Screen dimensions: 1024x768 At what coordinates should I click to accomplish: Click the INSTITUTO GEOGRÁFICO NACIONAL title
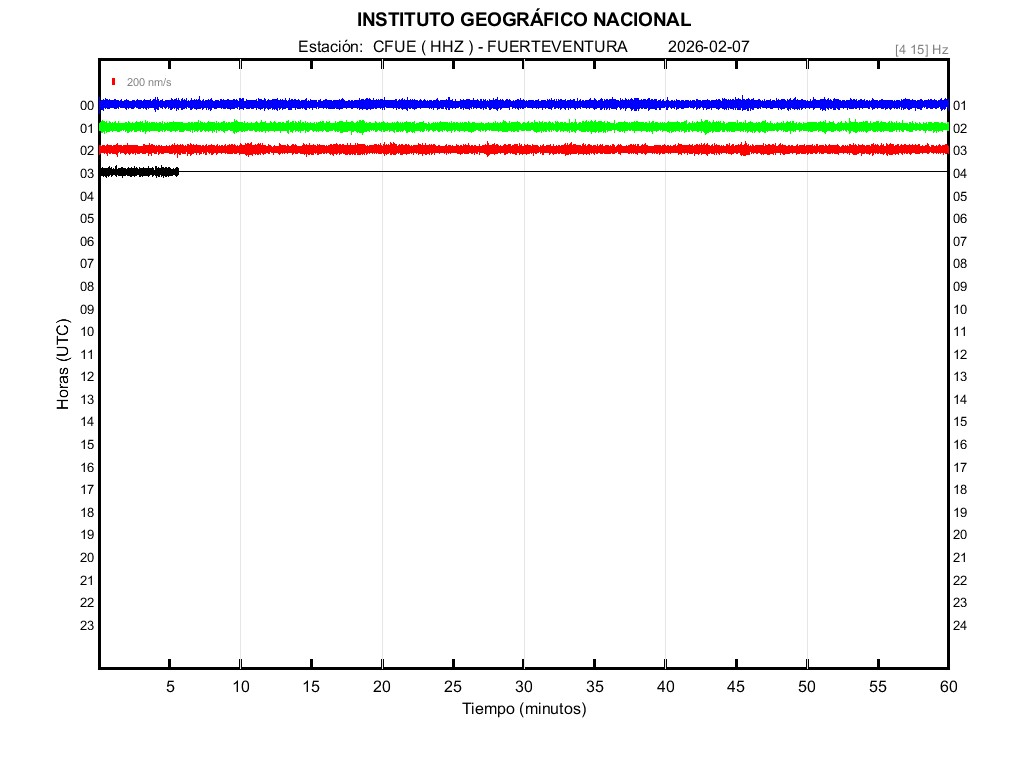pyautogui.click(x=523, y=20)
